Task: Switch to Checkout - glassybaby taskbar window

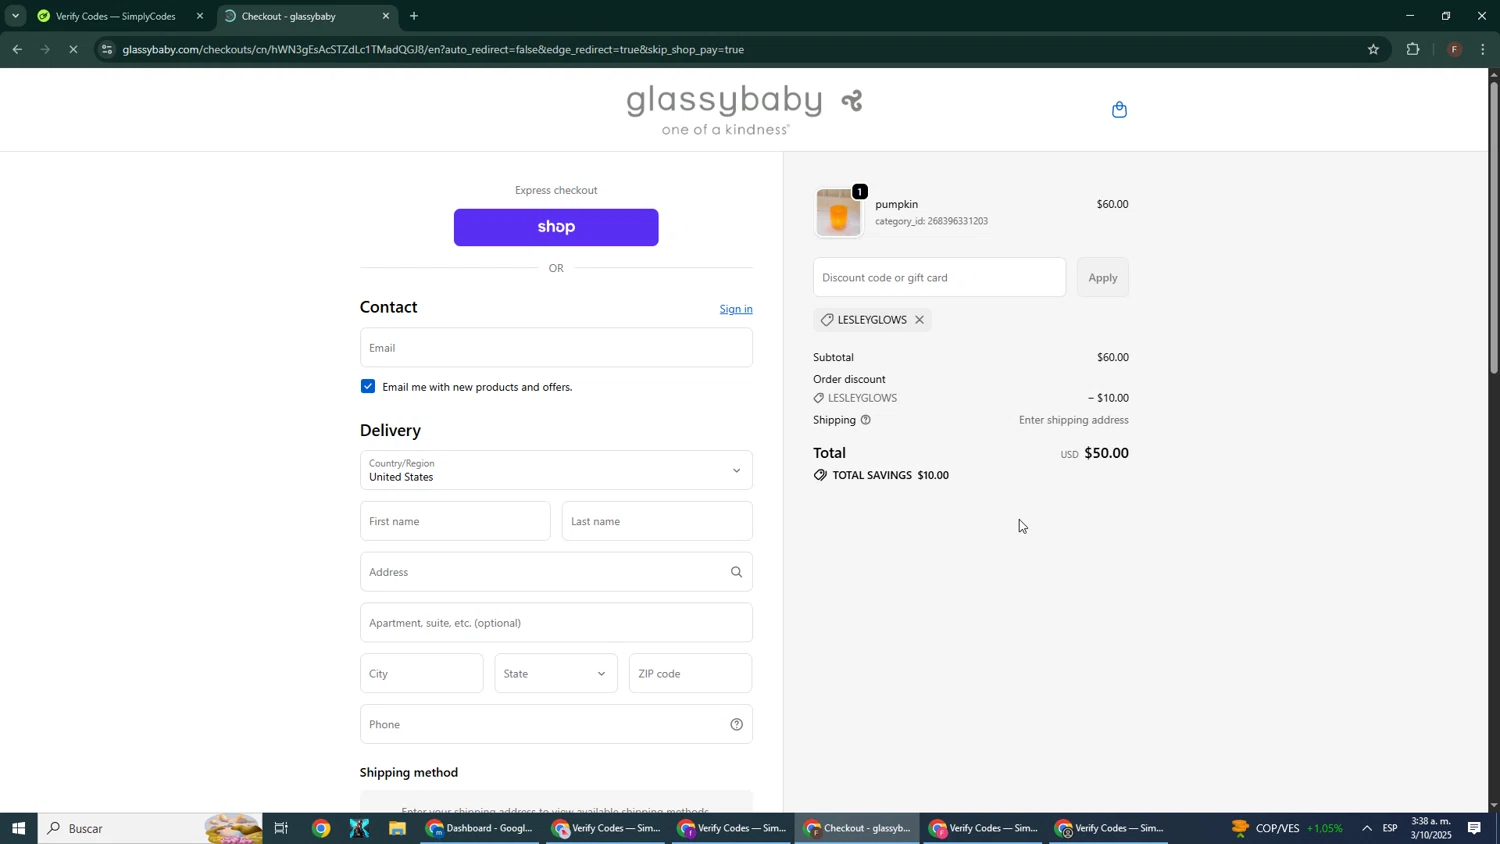Action: [x=859, y=828]
